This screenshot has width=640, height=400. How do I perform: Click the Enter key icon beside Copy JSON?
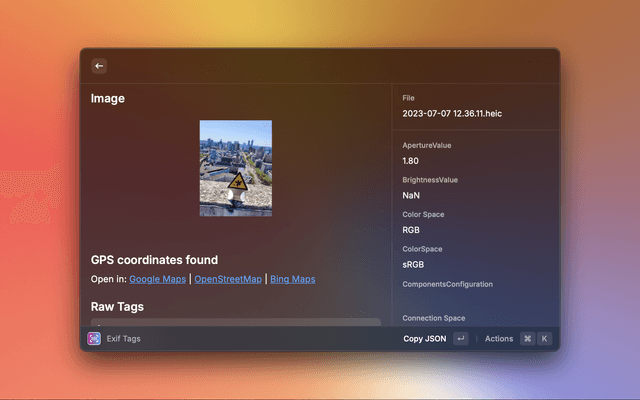tap(460, 338)
